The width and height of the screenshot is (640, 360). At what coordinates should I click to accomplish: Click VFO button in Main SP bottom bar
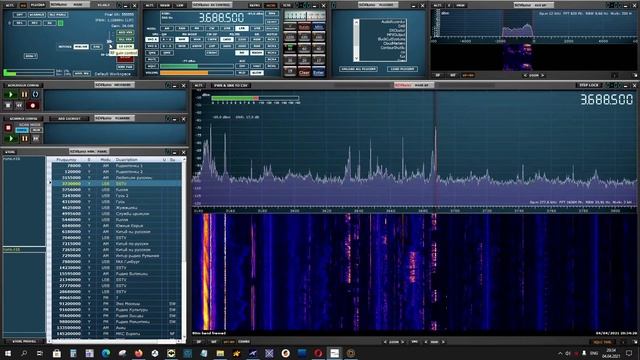[415, 342]
